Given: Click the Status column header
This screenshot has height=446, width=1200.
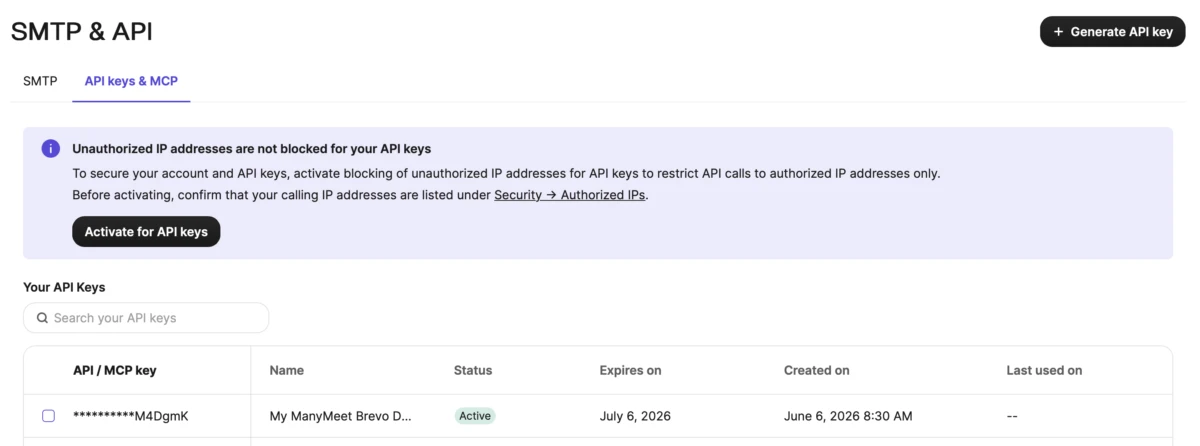Looking at the screenshot, I should pyautogui.click(x=473, y=370).
